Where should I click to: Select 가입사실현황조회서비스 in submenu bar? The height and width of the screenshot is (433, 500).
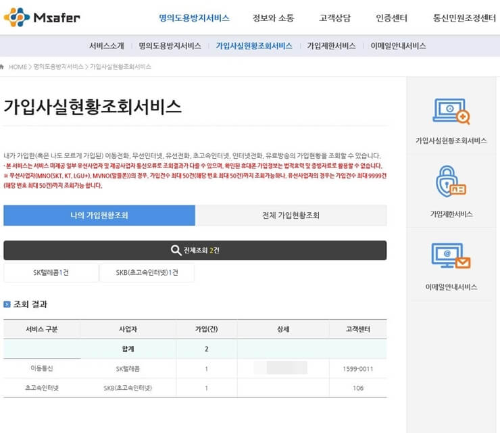pos(254,46)
